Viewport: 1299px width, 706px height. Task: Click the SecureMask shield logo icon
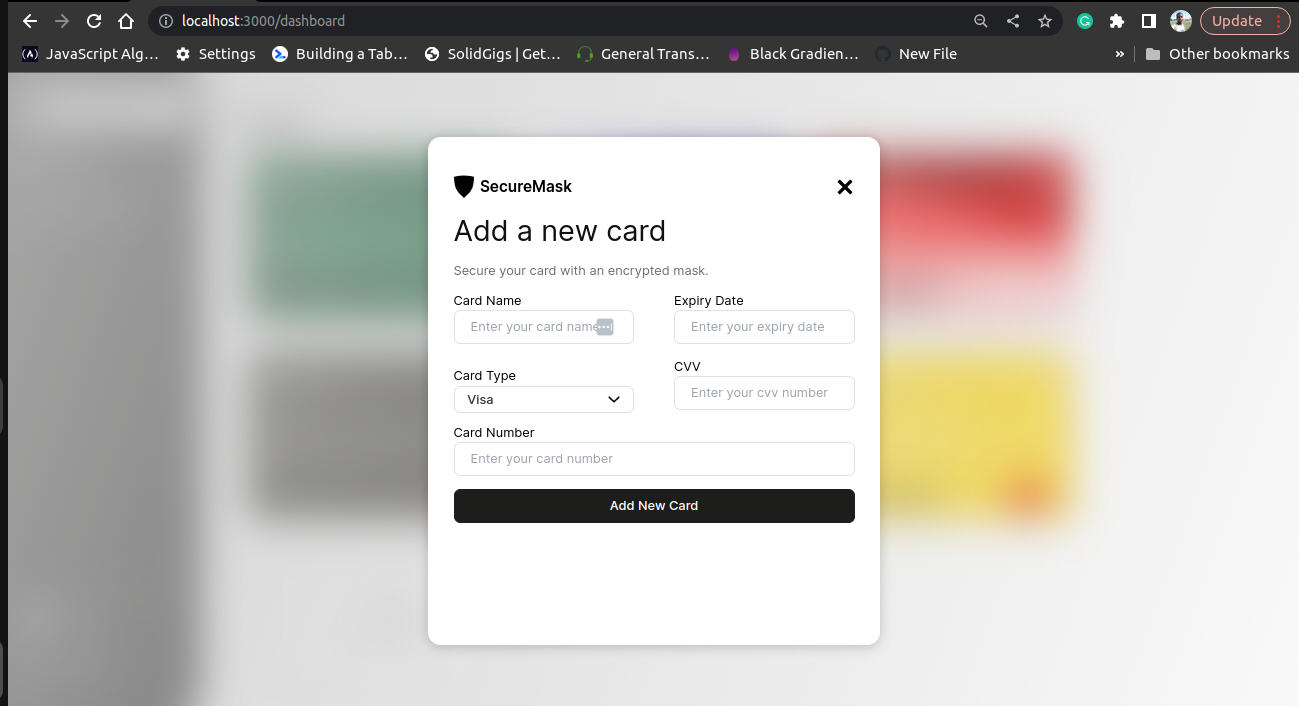point(463,187)
